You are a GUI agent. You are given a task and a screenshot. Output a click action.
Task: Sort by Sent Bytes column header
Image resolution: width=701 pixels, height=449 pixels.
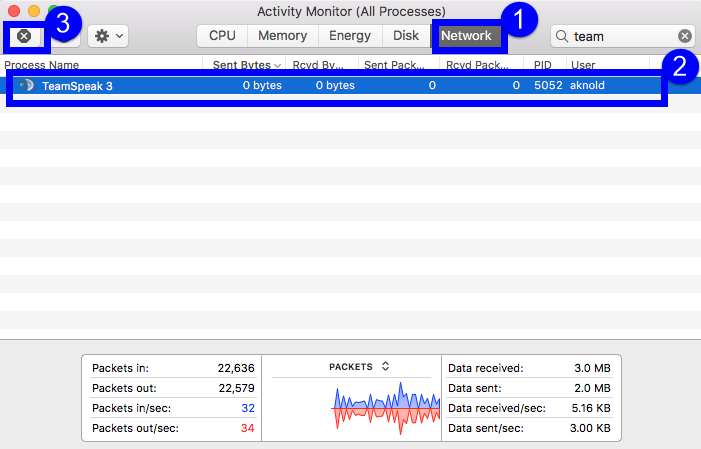(x=243, y=65)
